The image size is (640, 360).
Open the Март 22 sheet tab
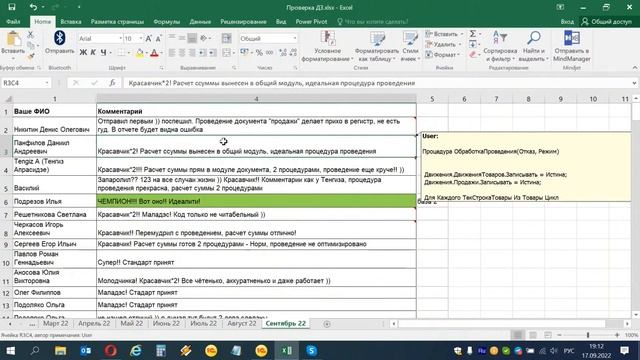(x=56, y=323)
